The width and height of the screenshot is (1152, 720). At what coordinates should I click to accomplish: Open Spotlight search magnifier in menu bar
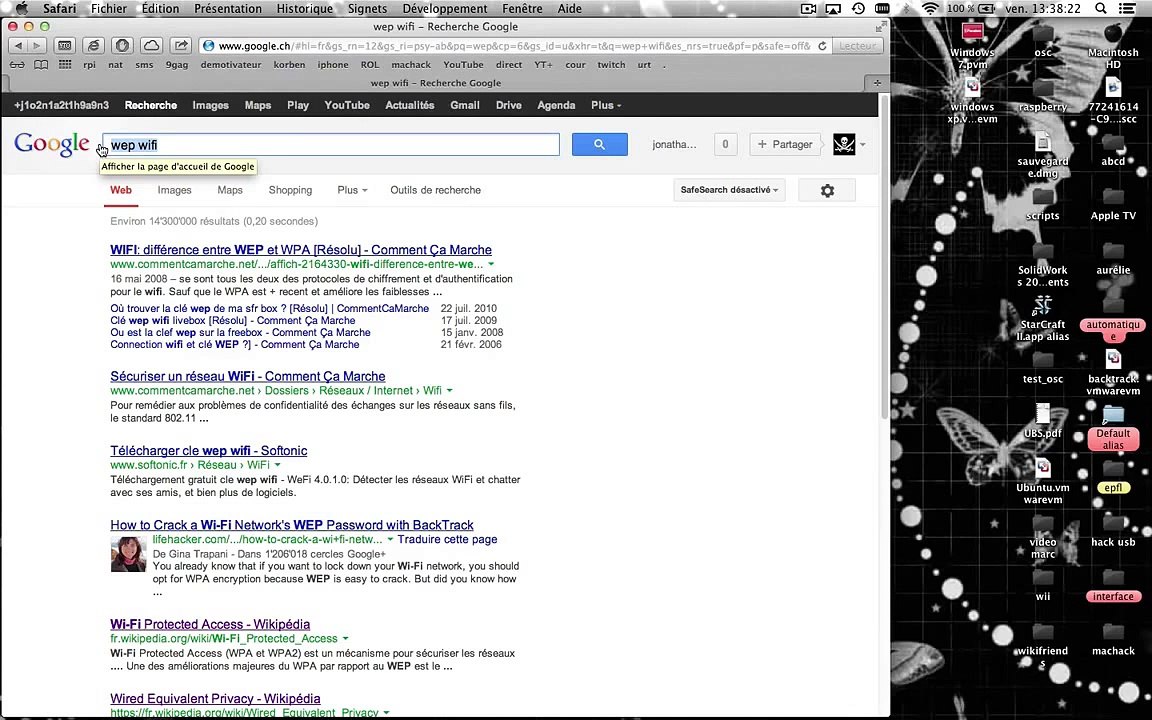coord(1100,8)
